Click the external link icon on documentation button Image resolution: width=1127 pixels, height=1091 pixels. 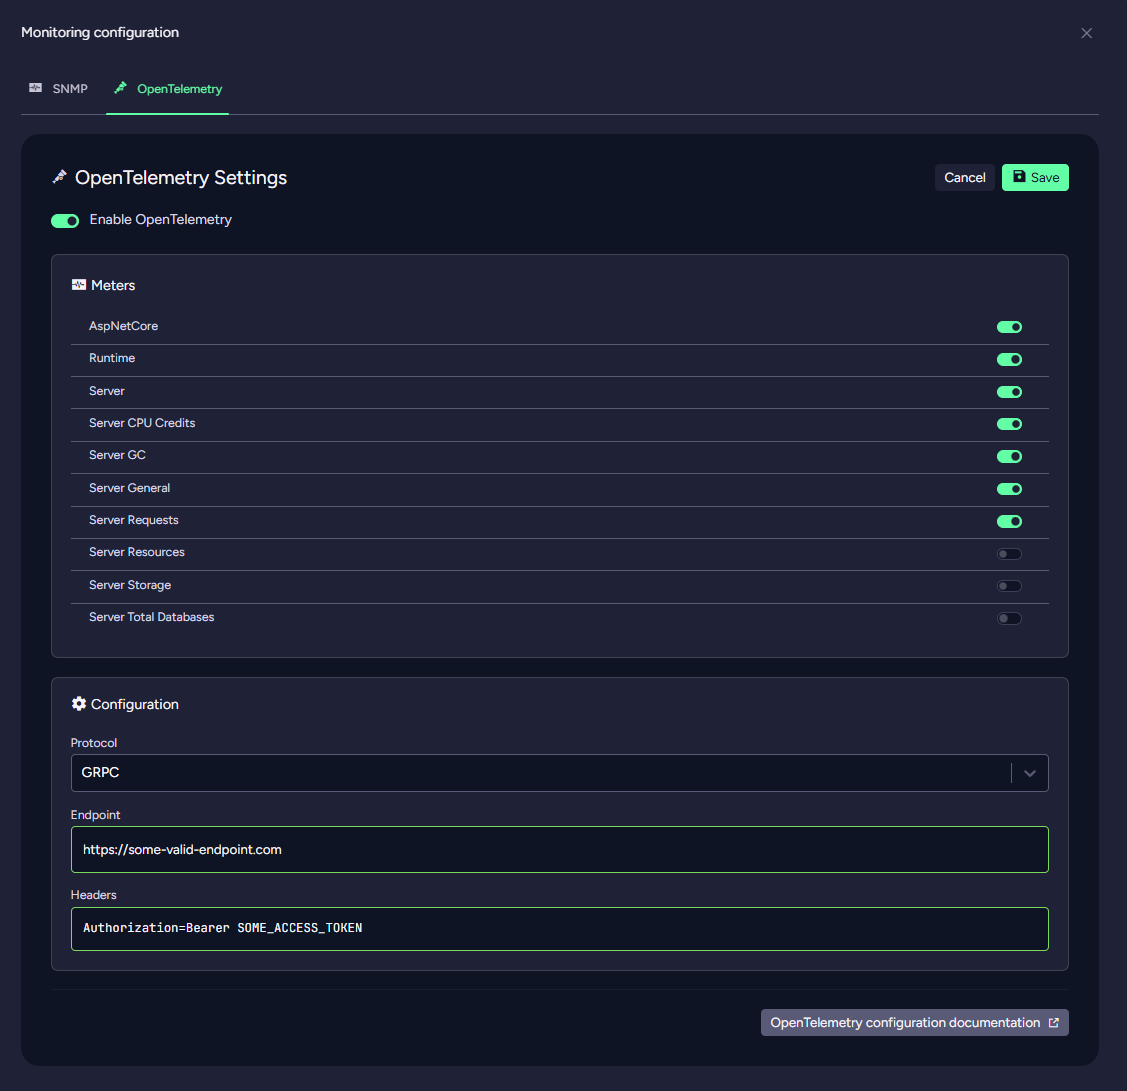(x=1053, y=1023)
